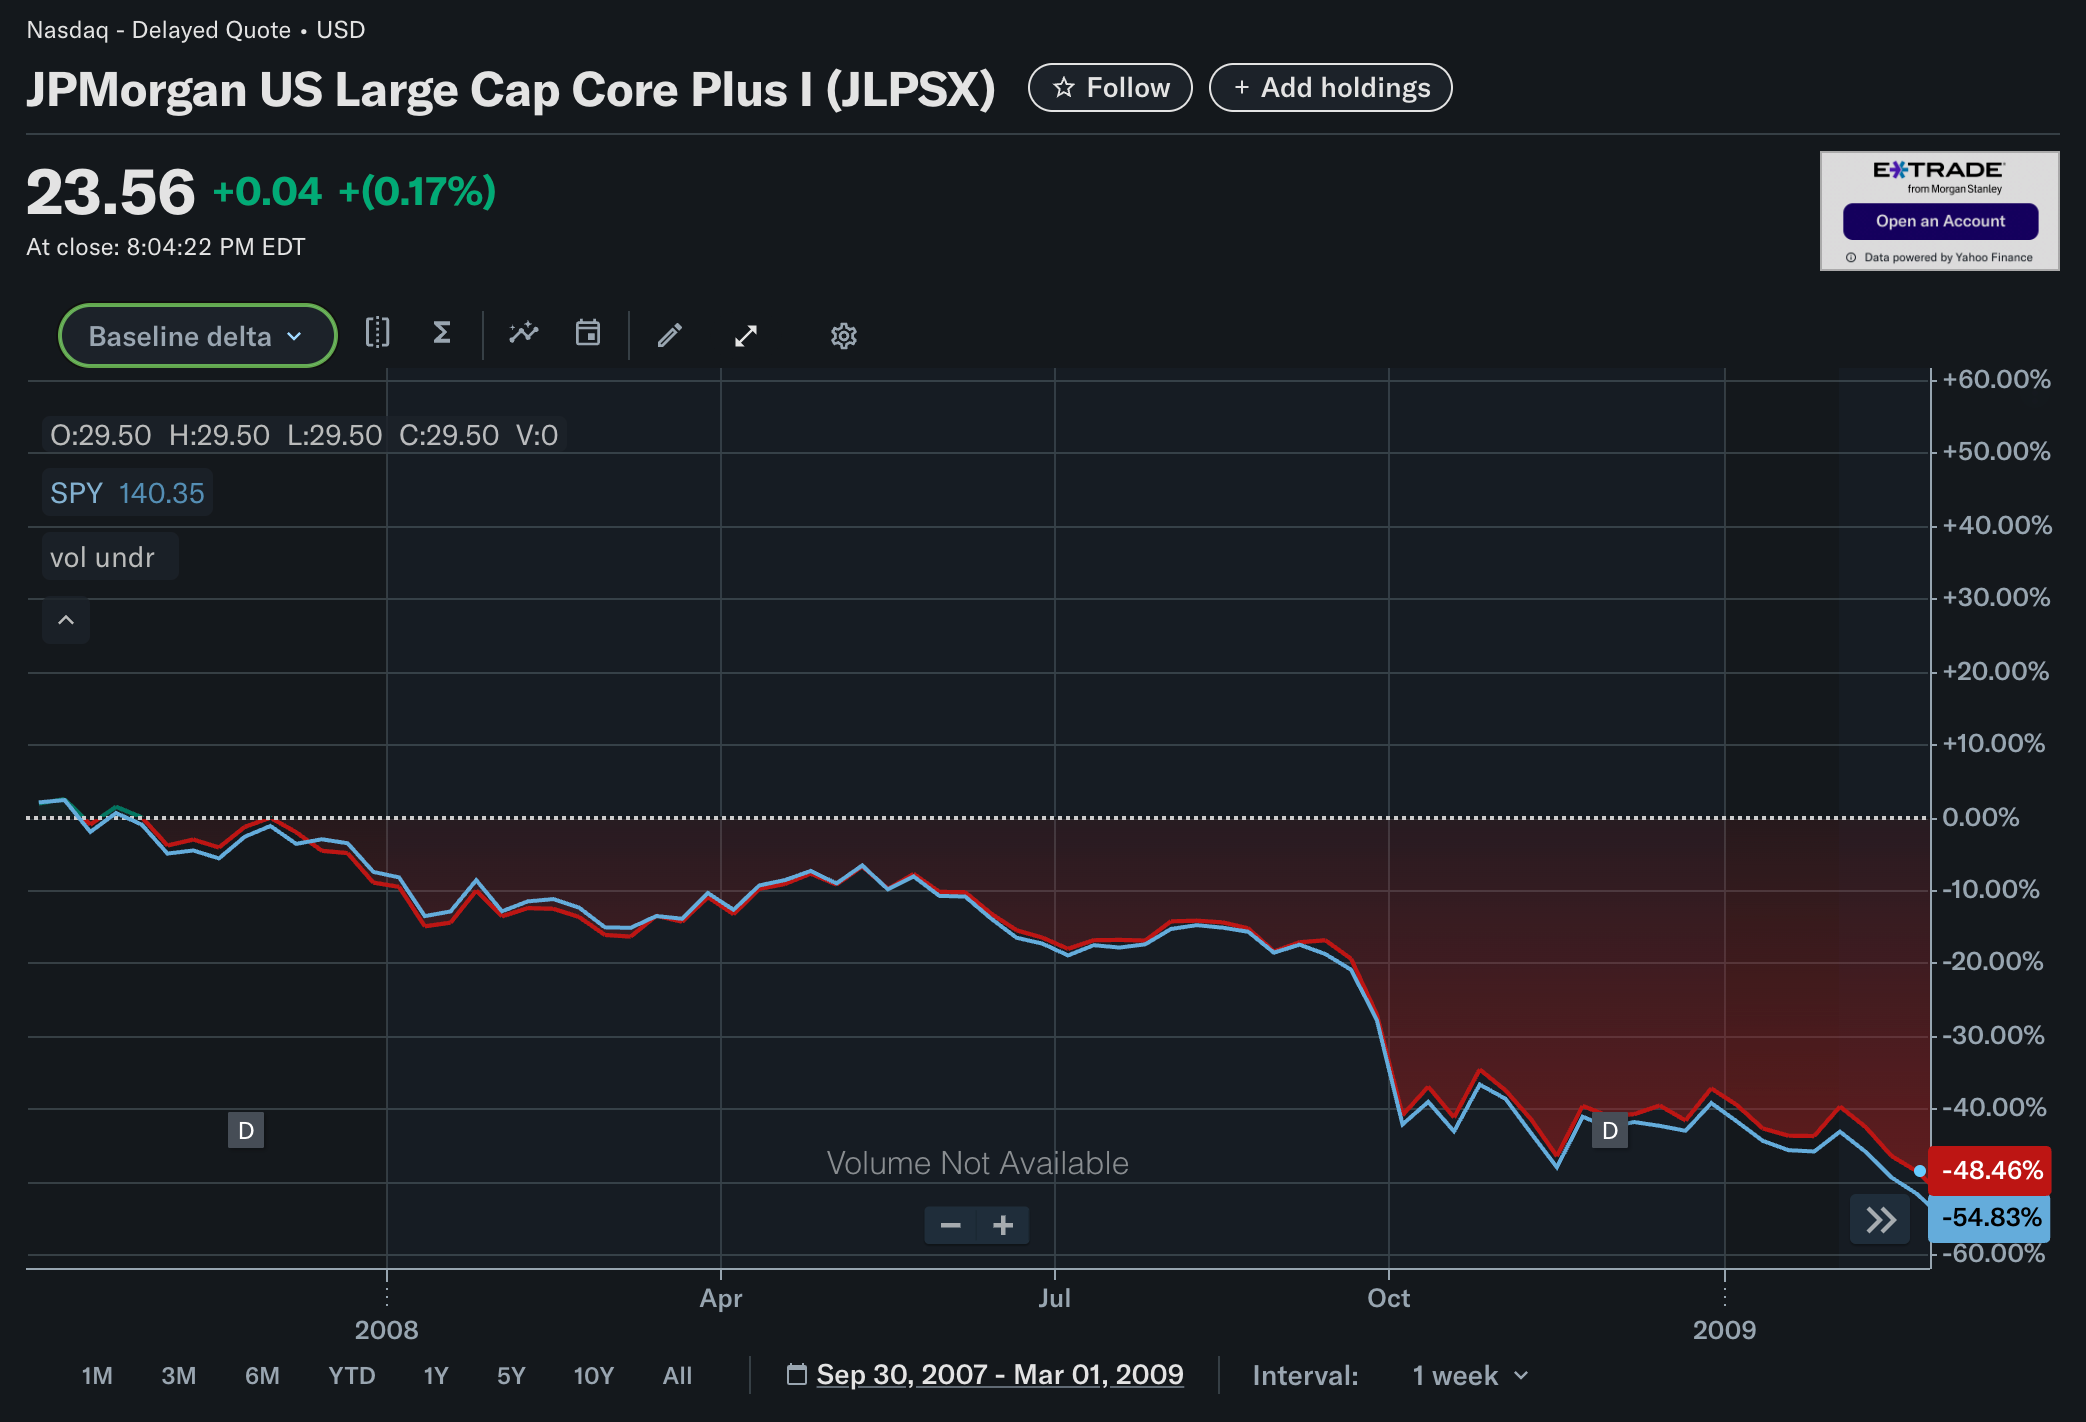The height and width of the screenshot is (1422, 2086).
Task: Open the indicators (sigma) icon
Action: [441, 334]
